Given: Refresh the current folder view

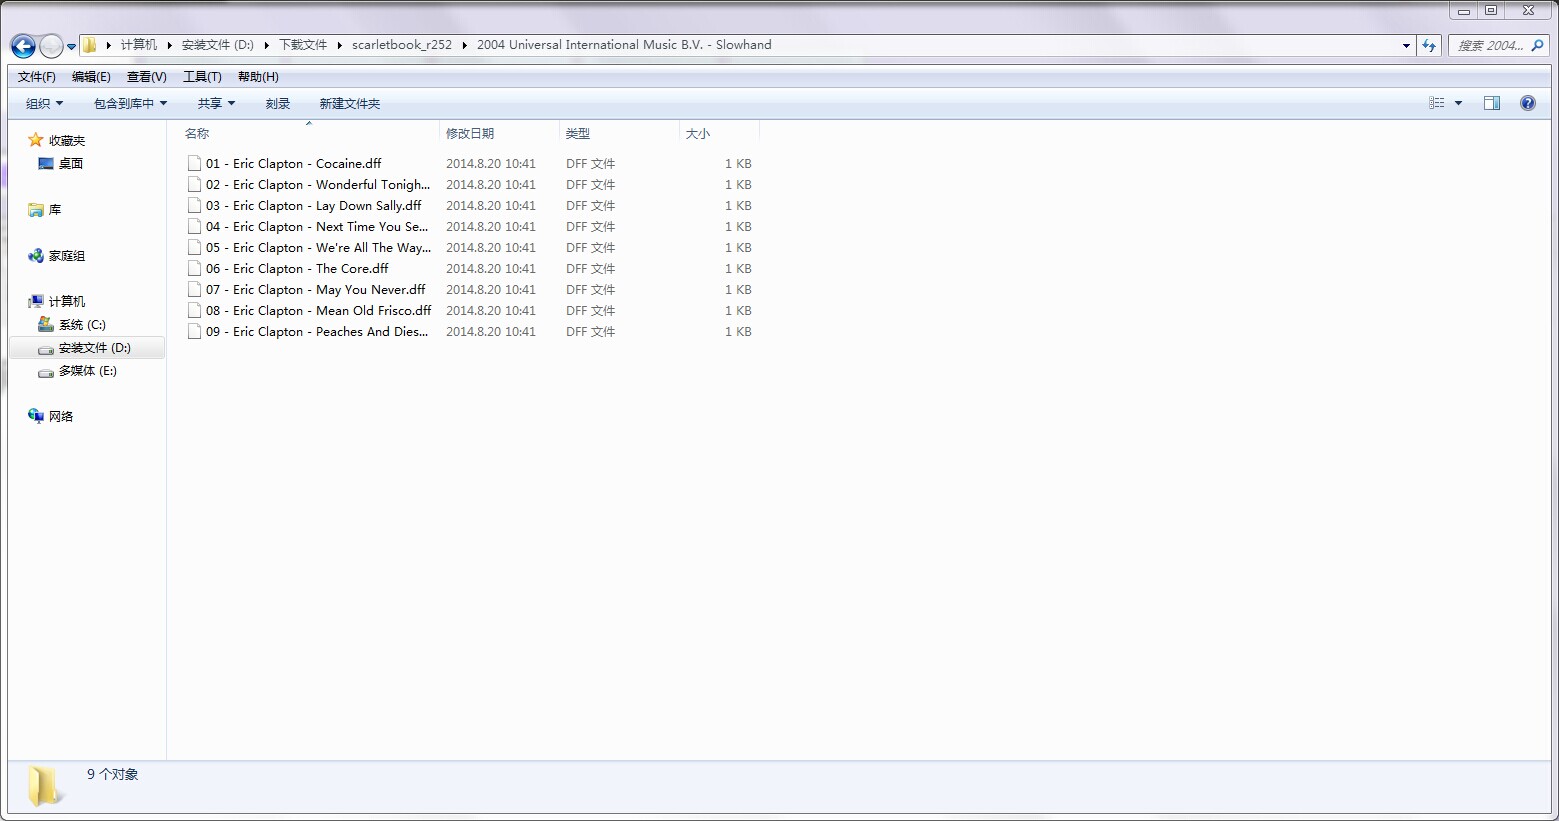Looking at the screenshot, I should [1429, 45].
